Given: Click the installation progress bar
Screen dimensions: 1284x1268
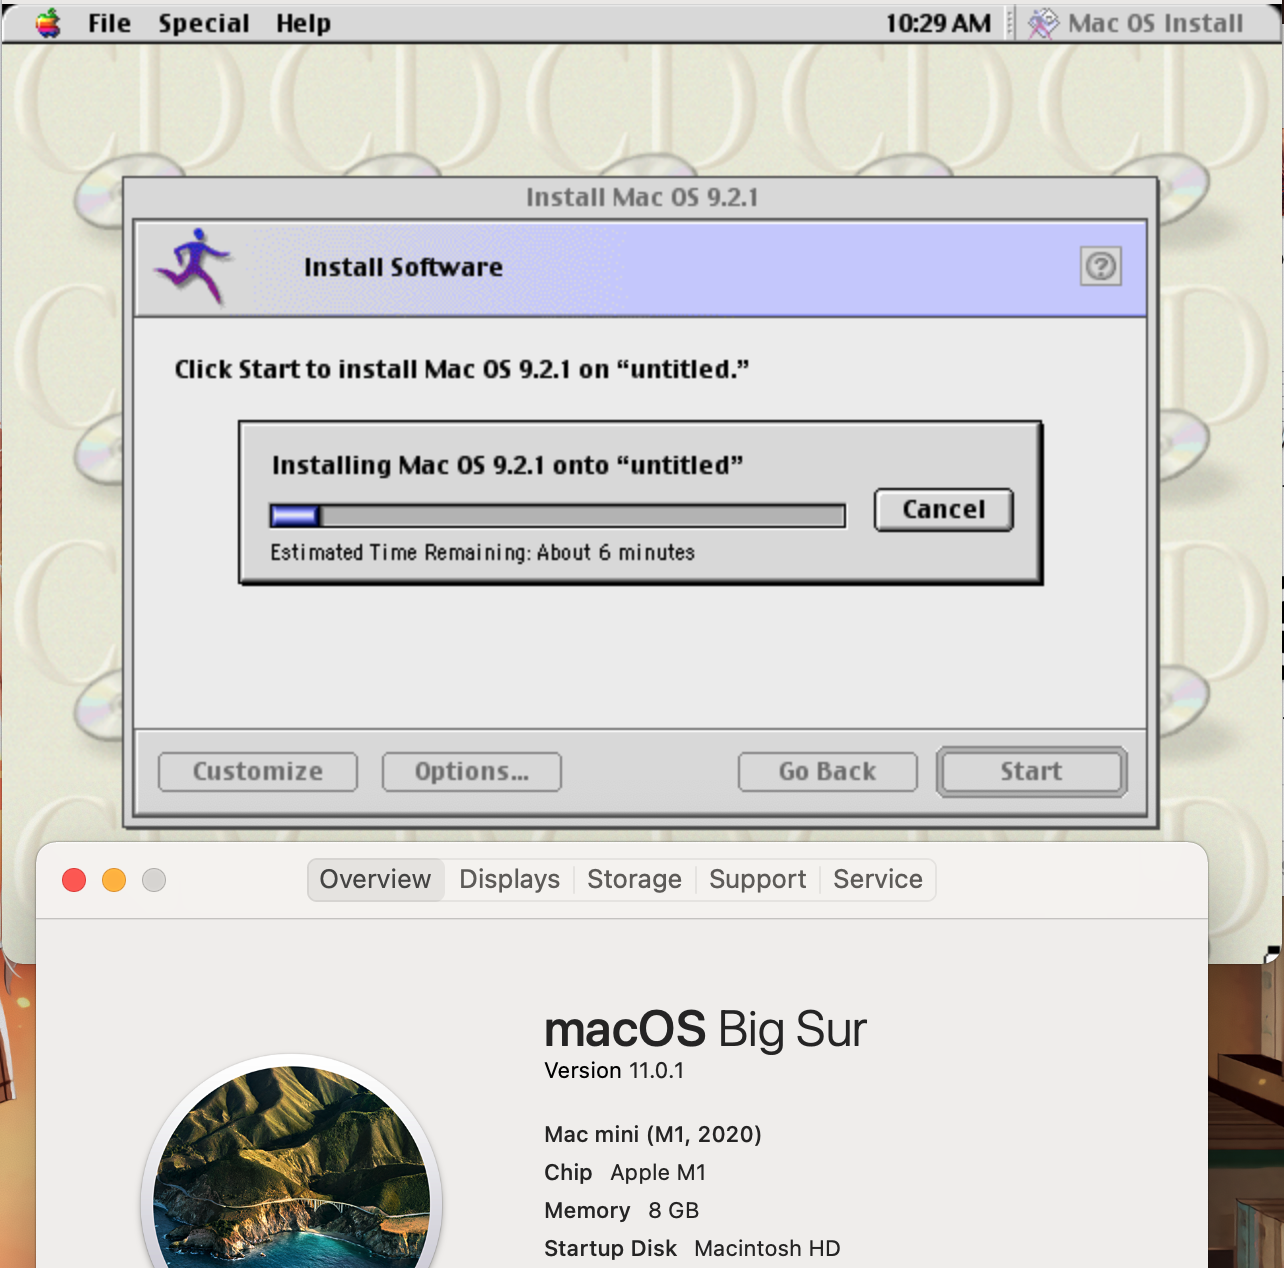Looking at the screenshot, I should [x=558, y=516].
